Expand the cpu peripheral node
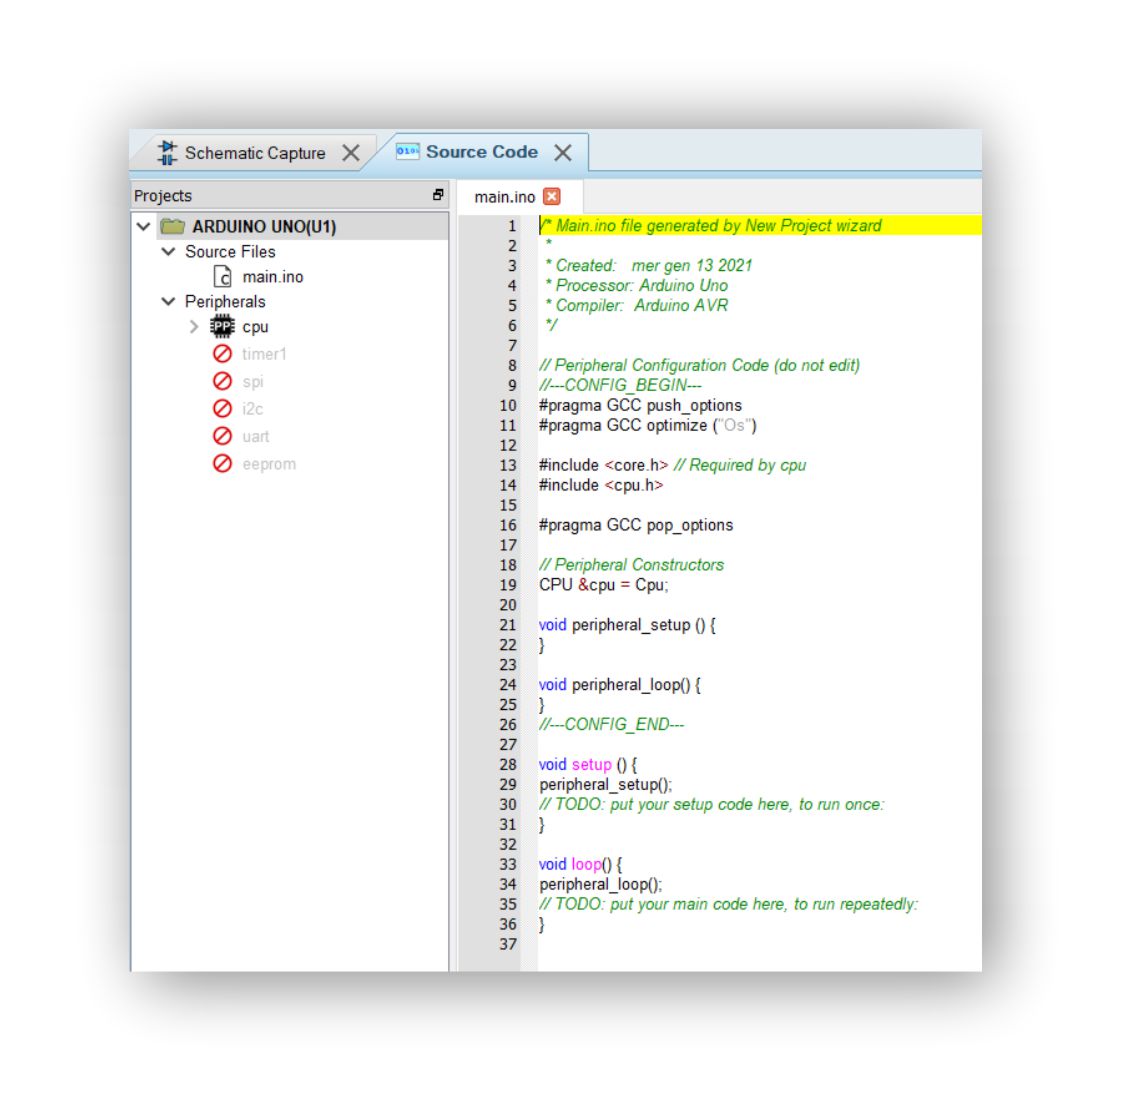1126x1110 pixels. 194,327
